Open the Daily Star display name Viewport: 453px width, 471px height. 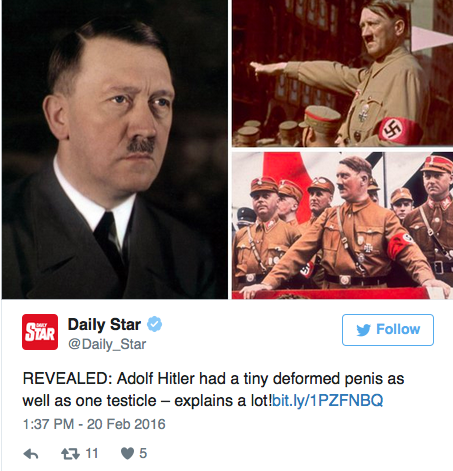point(104,324)
